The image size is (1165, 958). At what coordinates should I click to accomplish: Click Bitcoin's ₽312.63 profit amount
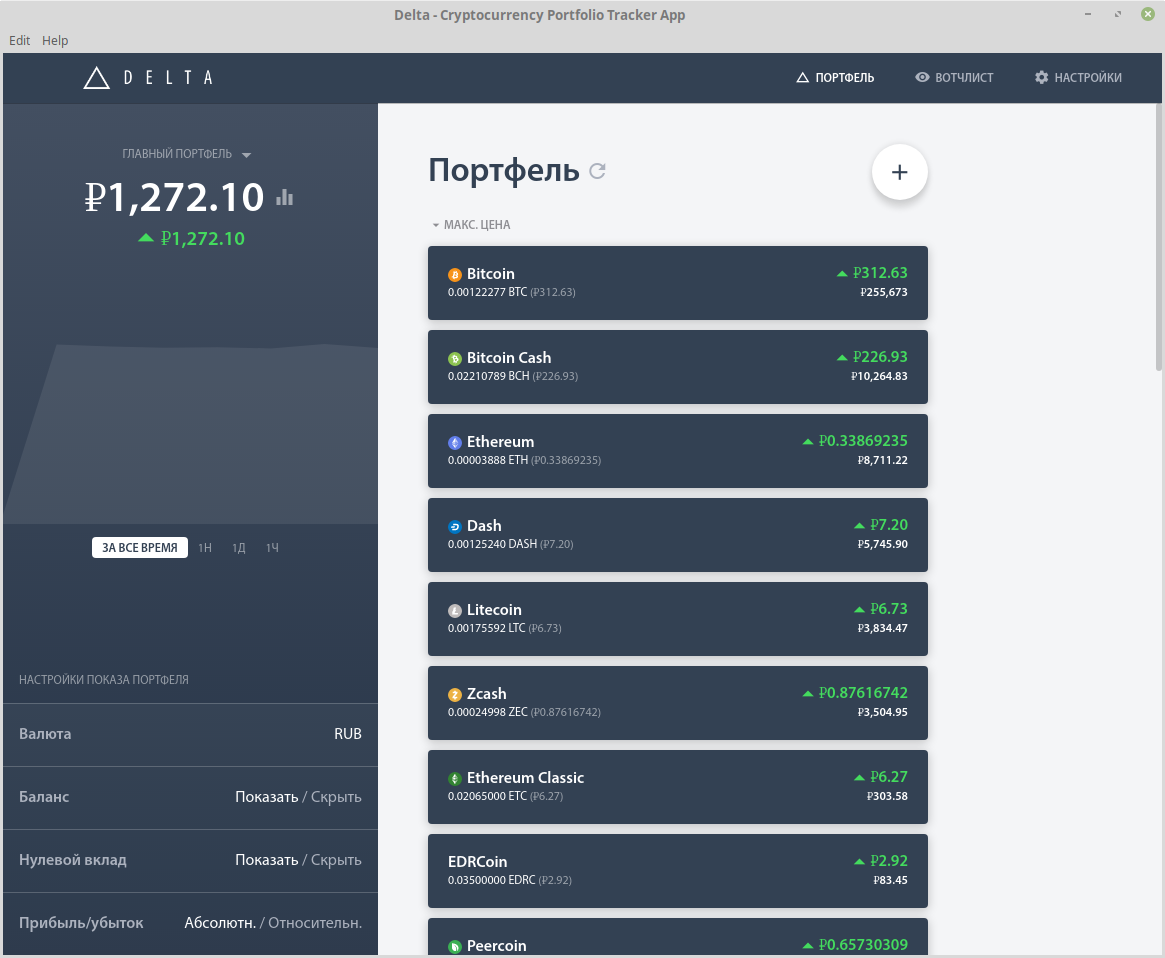pyautogui.click(x=880, y=273)
